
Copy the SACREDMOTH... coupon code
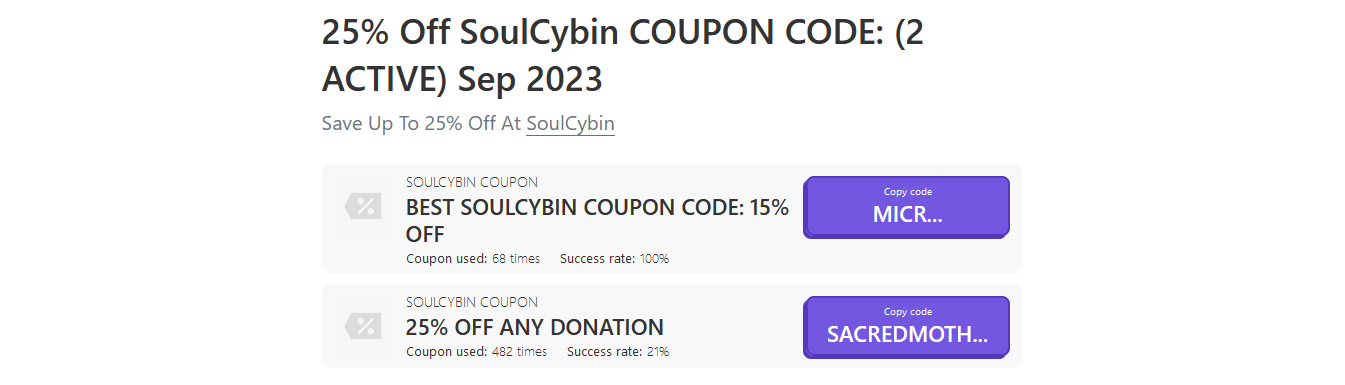907,327
